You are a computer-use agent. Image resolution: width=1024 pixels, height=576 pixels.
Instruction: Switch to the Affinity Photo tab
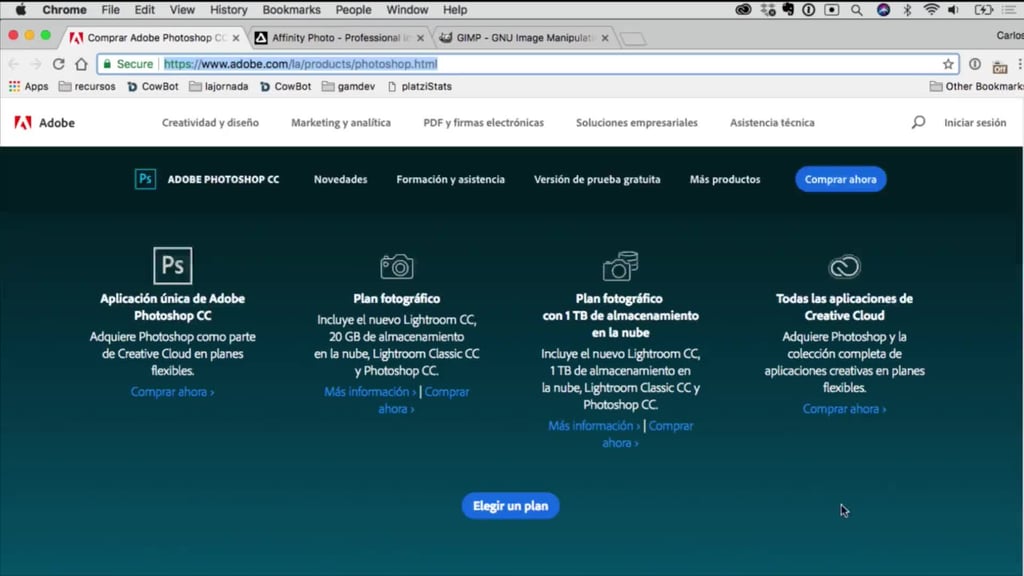point(340,38)
